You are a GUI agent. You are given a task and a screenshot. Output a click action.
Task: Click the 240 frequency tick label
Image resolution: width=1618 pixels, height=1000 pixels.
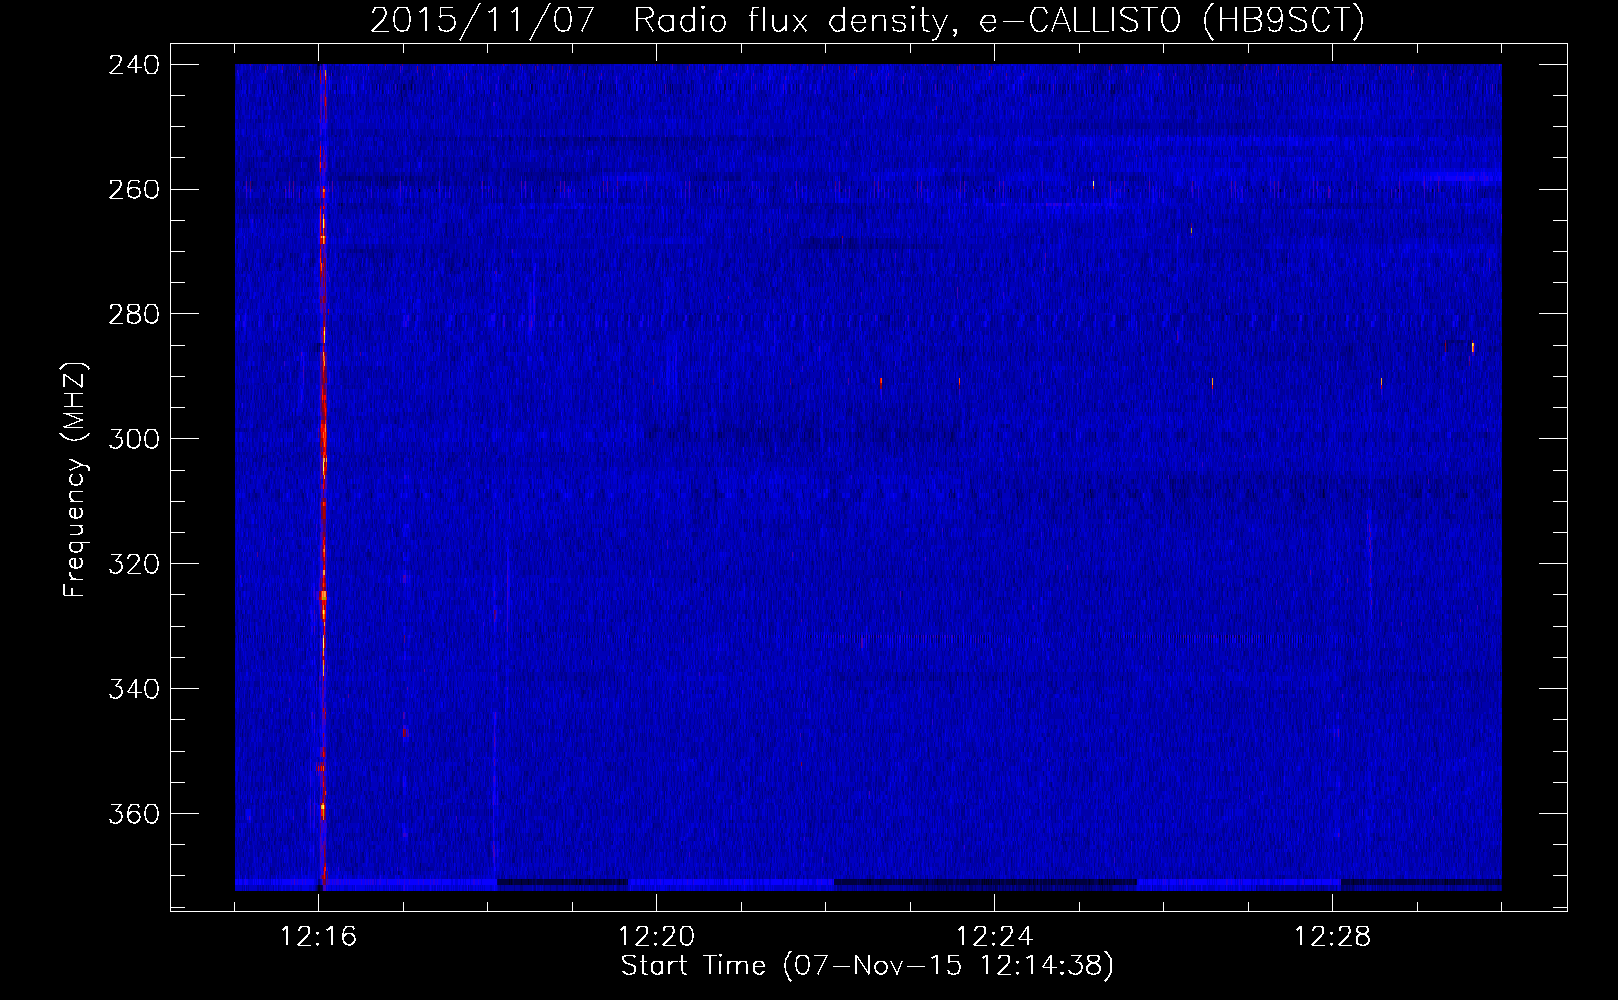133,65
